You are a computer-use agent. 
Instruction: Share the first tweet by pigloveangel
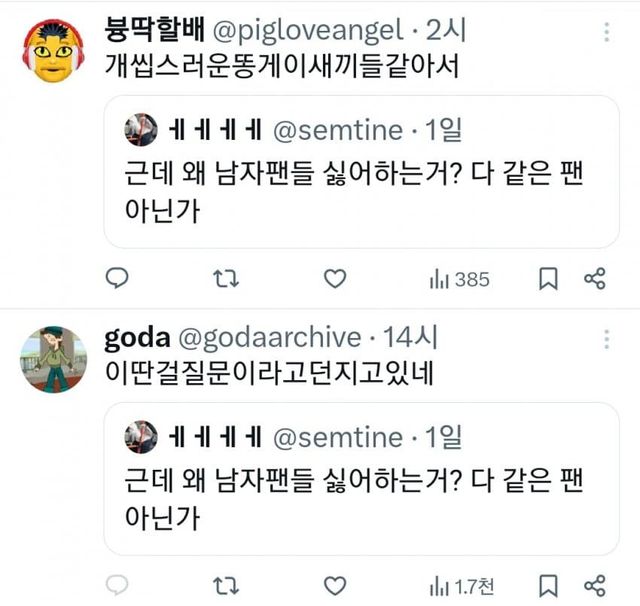pos(594,279)
